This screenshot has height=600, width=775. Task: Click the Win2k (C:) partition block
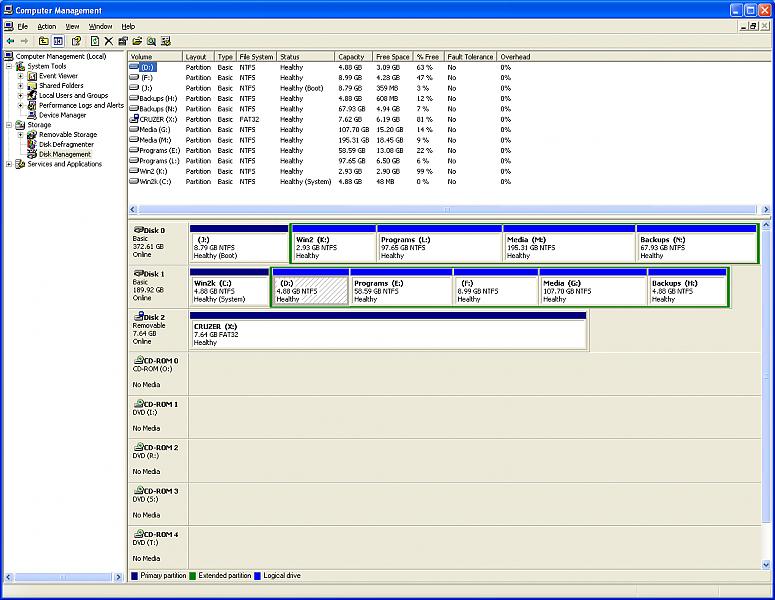coord(229,290)
